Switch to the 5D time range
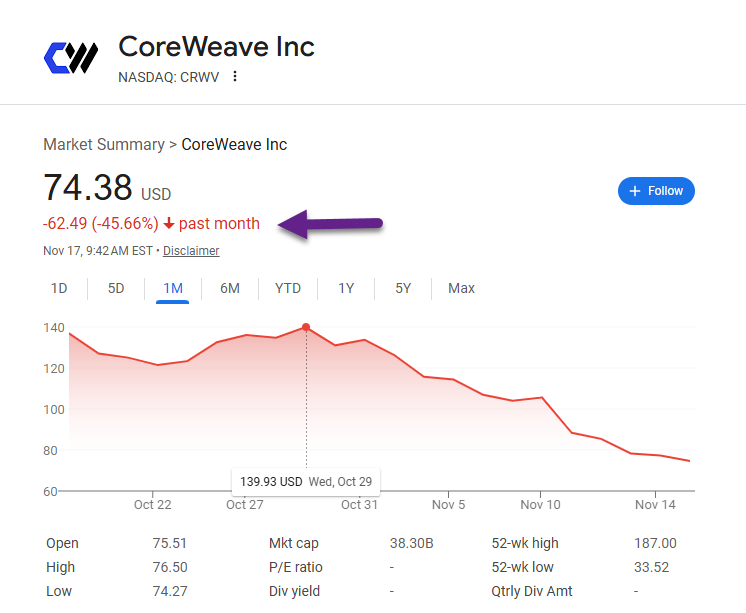746x613 pixels. coord(116,288)
